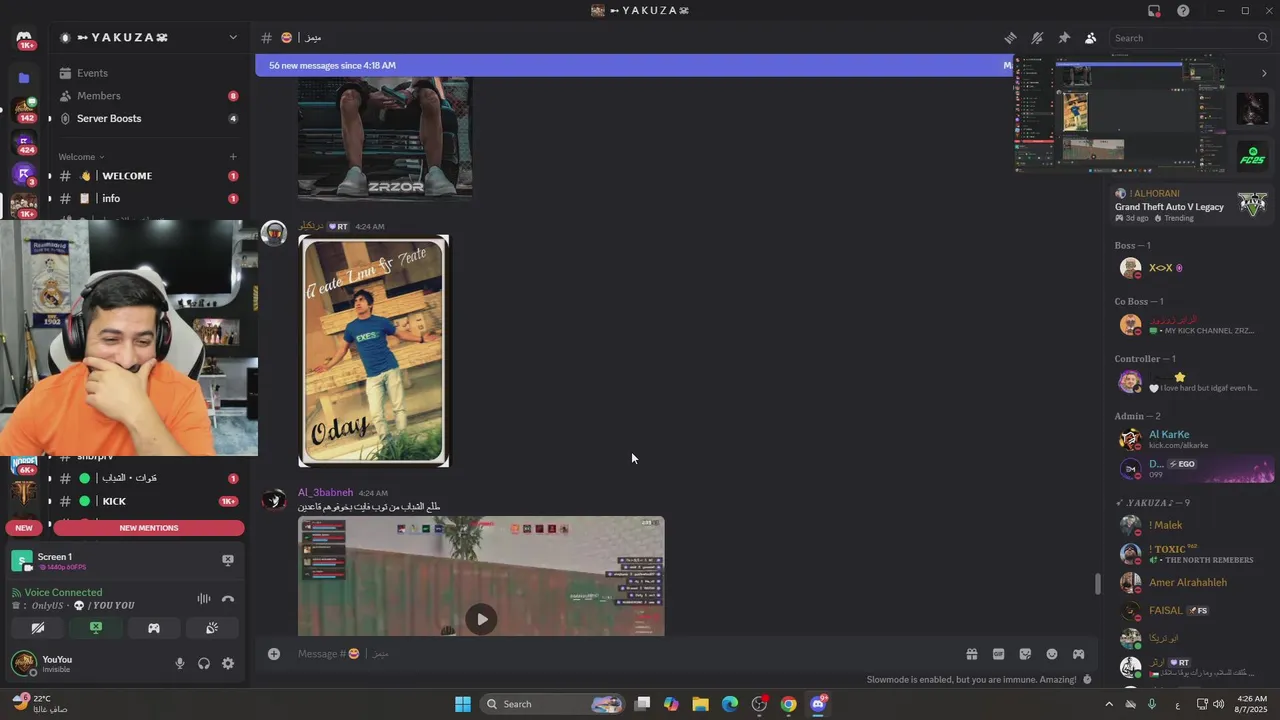Expand the YAKUZA server dropdown
Screen dimensions: 1280x720
pos(233,38)
